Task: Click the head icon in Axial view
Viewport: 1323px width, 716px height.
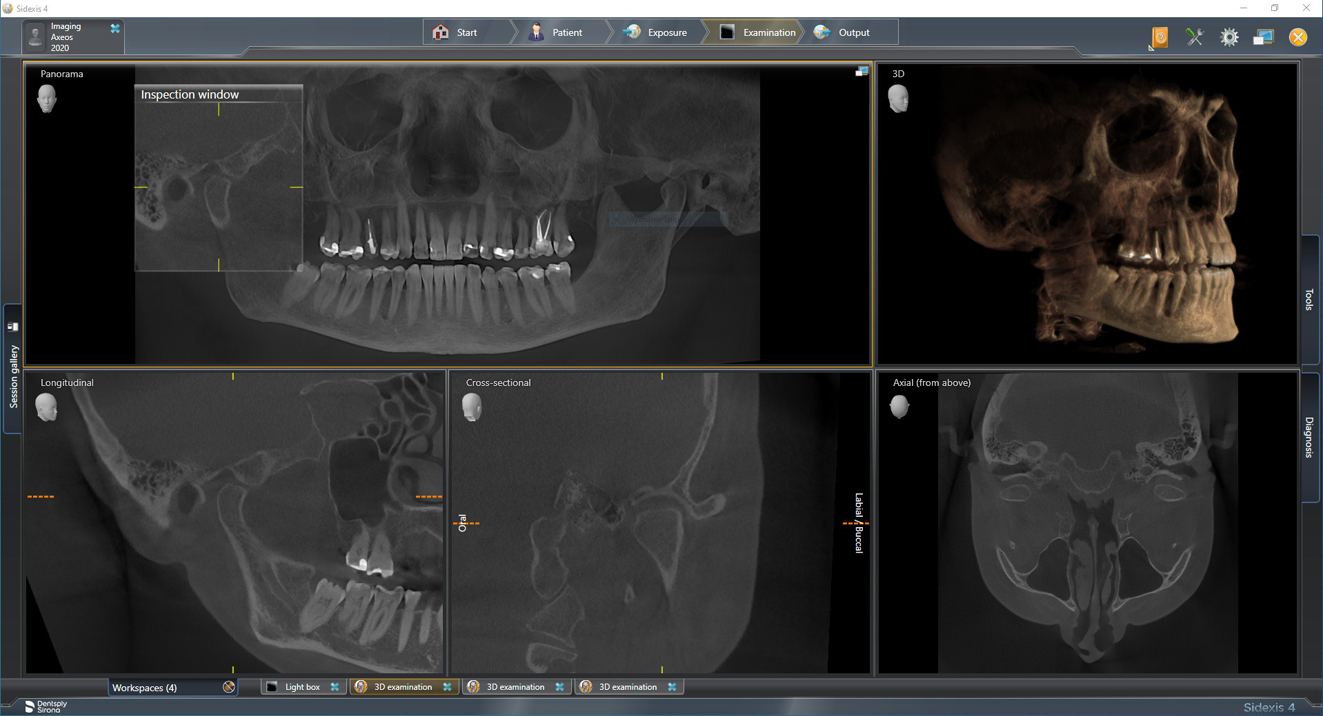Action: pos(899,406)
